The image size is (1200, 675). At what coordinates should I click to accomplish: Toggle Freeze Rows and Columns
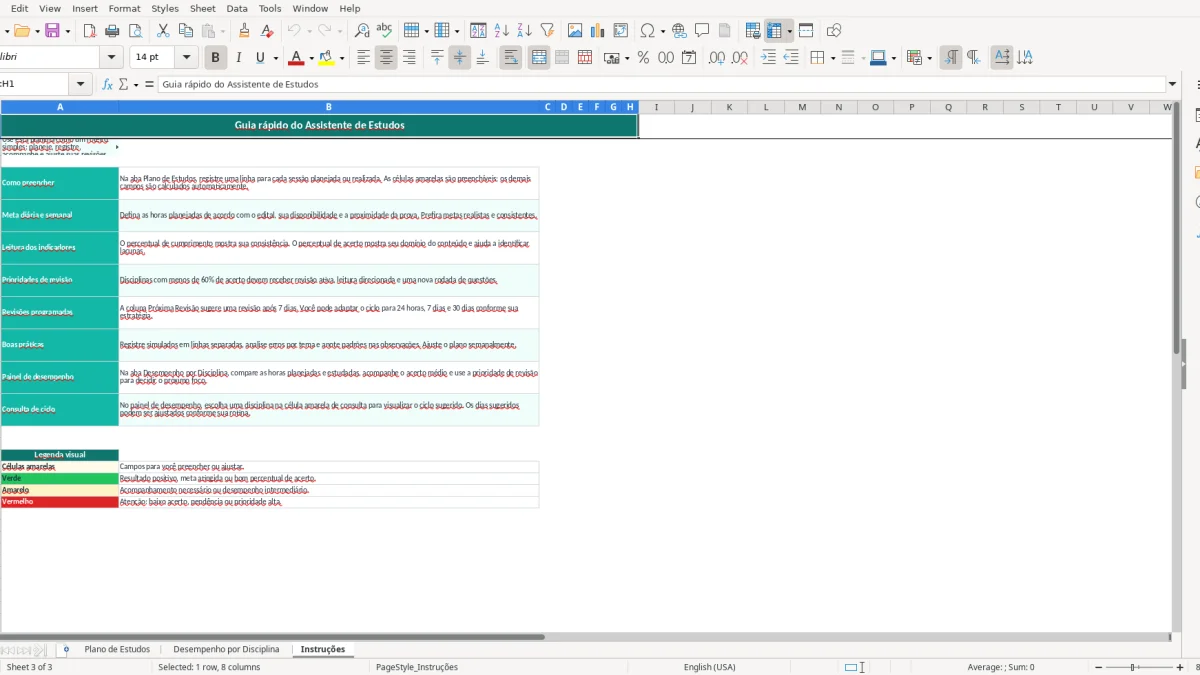pyautogui.click(x=774, y=31)
